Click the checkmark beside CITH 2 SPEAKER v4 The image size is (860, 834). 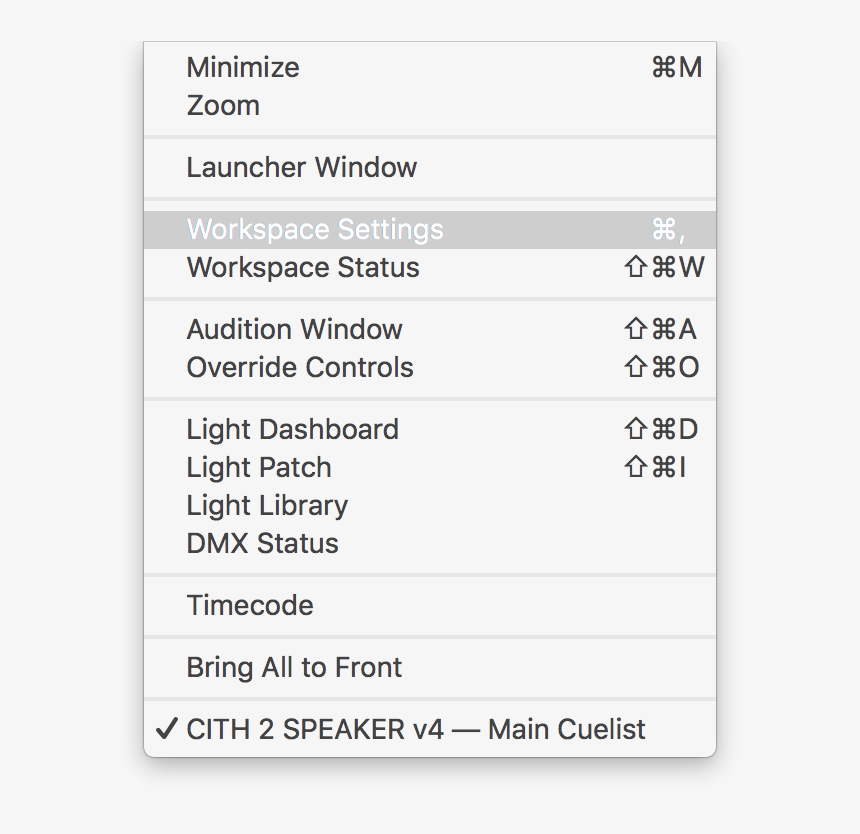pyautogui.click(x=166, y=729)
